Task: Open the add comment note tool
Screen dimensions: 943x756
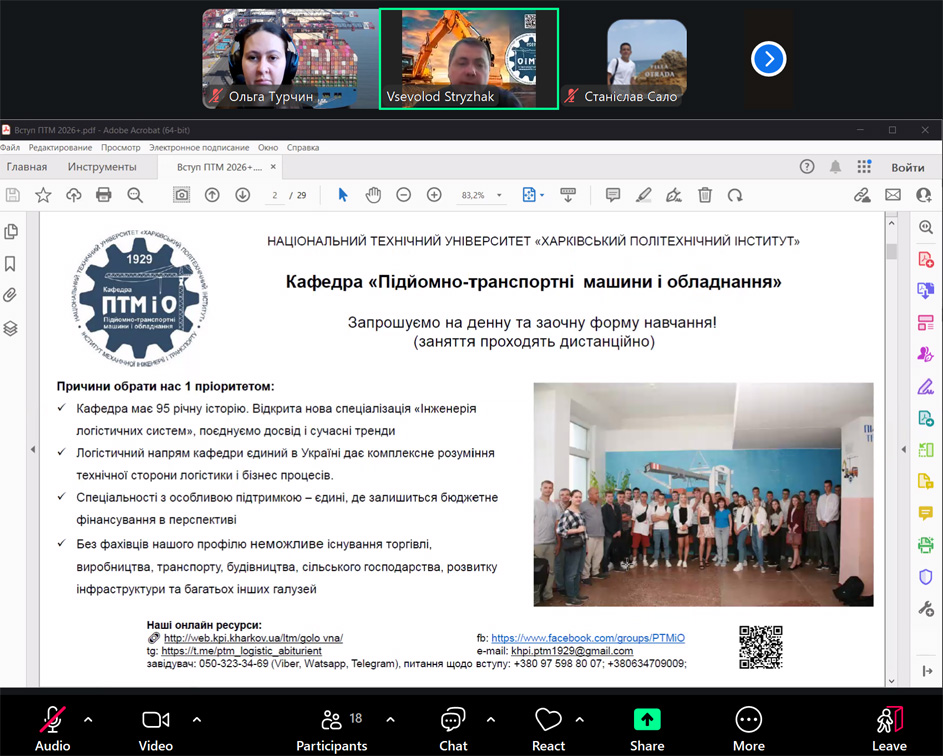Action: point(613,195)
